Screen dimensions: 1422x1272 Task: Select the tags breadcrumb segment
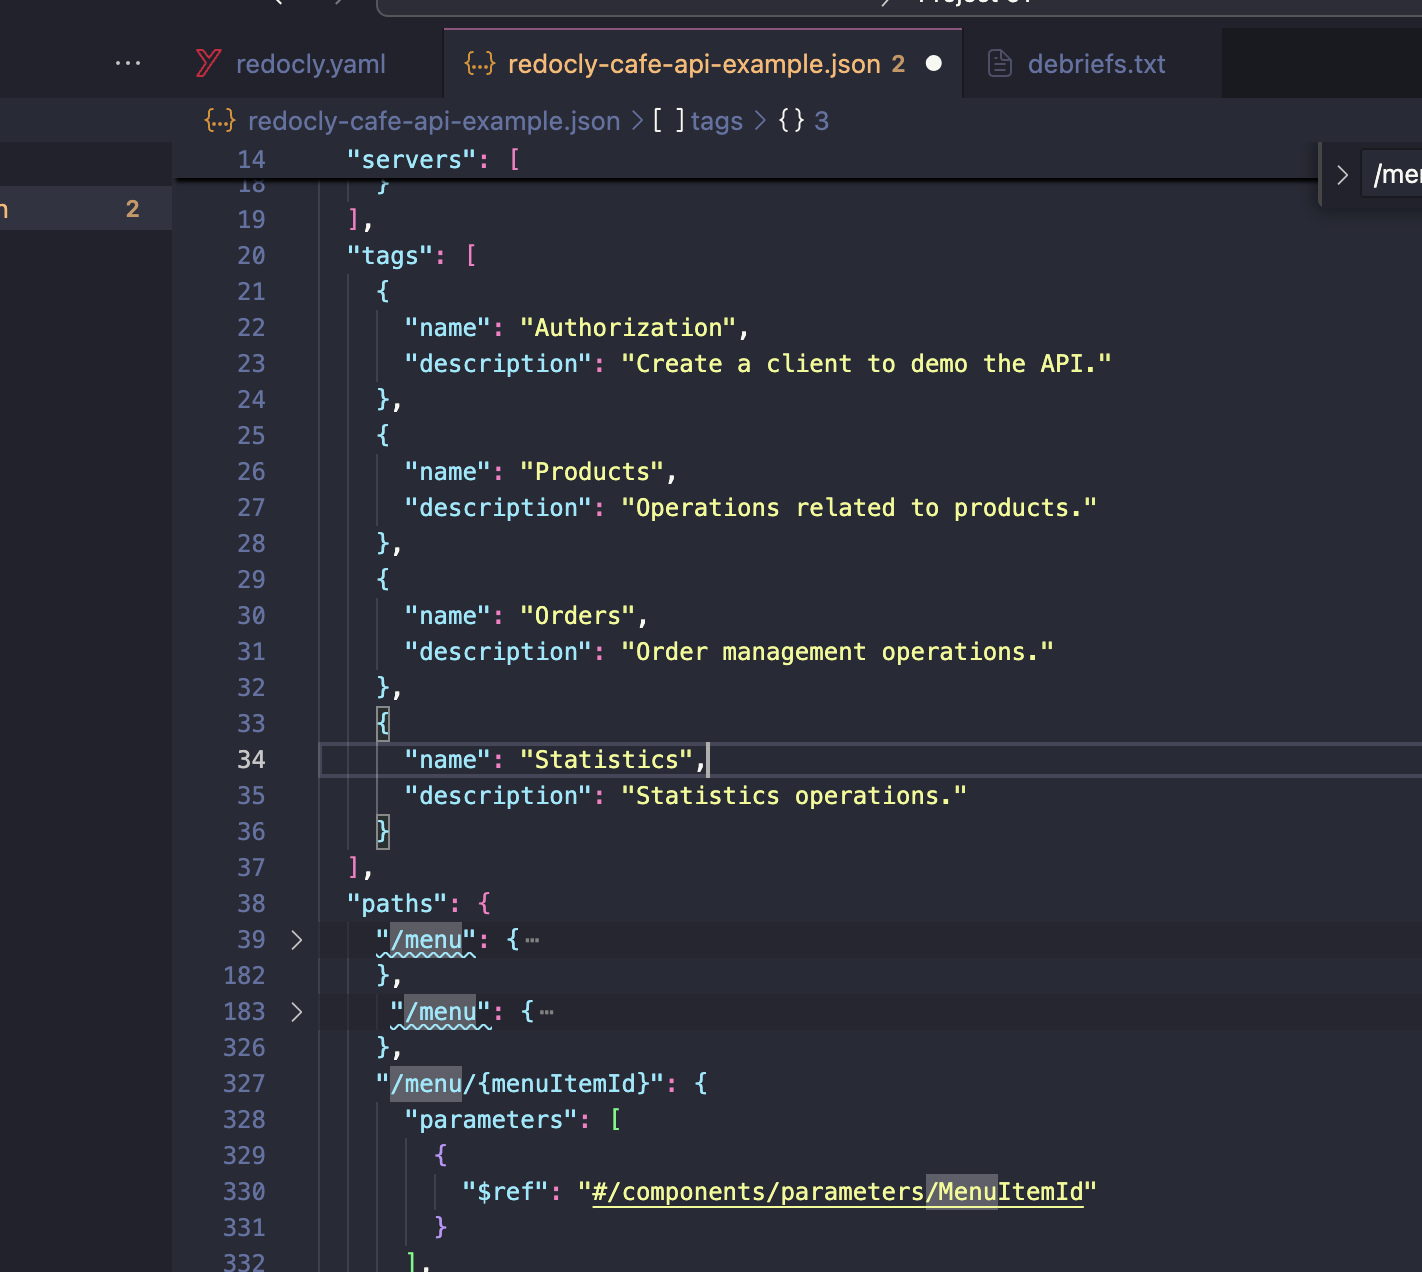pos(716,121)
